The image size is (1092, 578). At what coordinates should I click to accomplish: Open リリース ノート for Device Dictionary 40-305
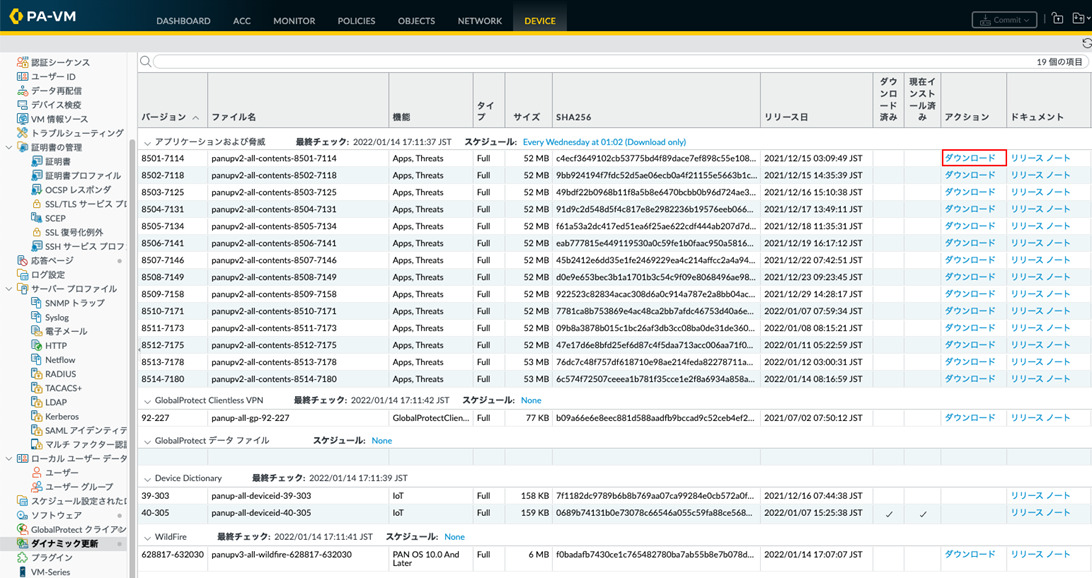click(x=1040, y=513)
